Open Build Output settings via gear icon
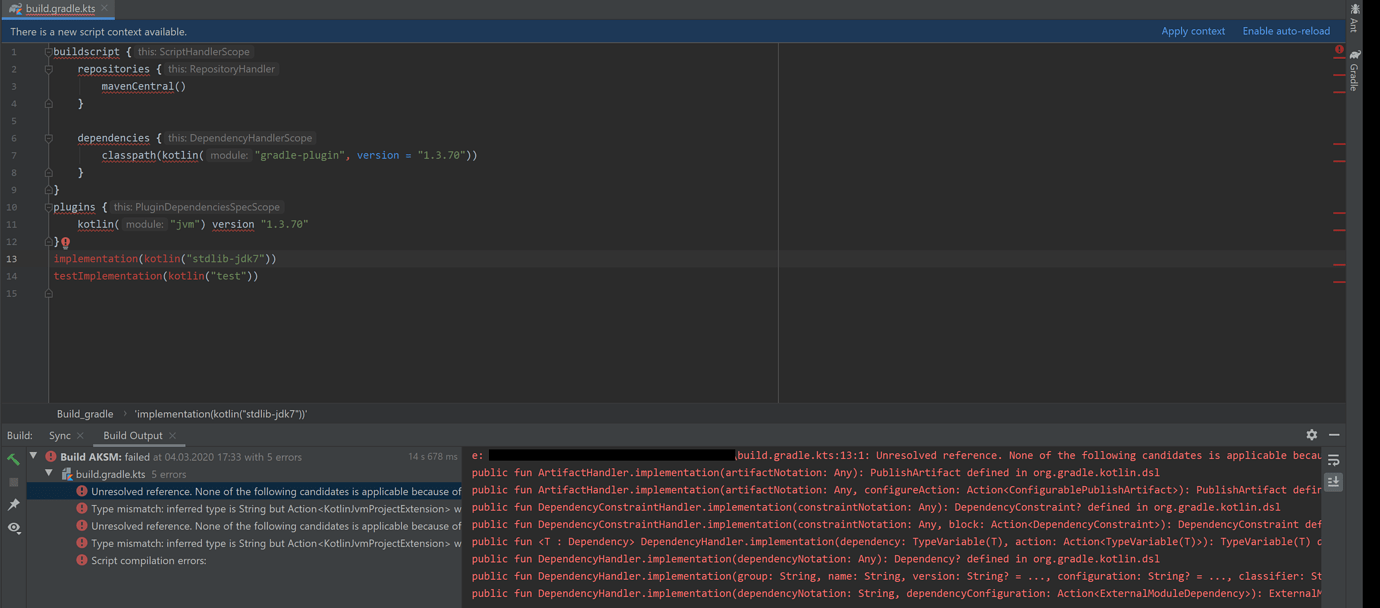Image resolution: width=1380 pixels, height=608 pixels. pyautogui.click(x=1311, y=436)
